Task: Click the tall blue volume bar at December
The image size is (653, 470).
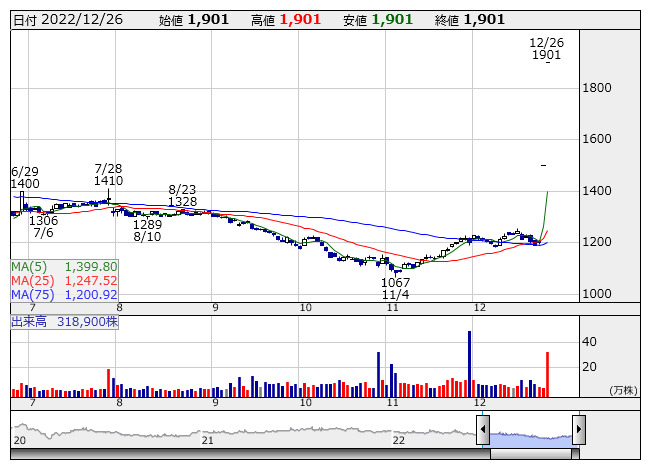Action: tap(469, 364)
